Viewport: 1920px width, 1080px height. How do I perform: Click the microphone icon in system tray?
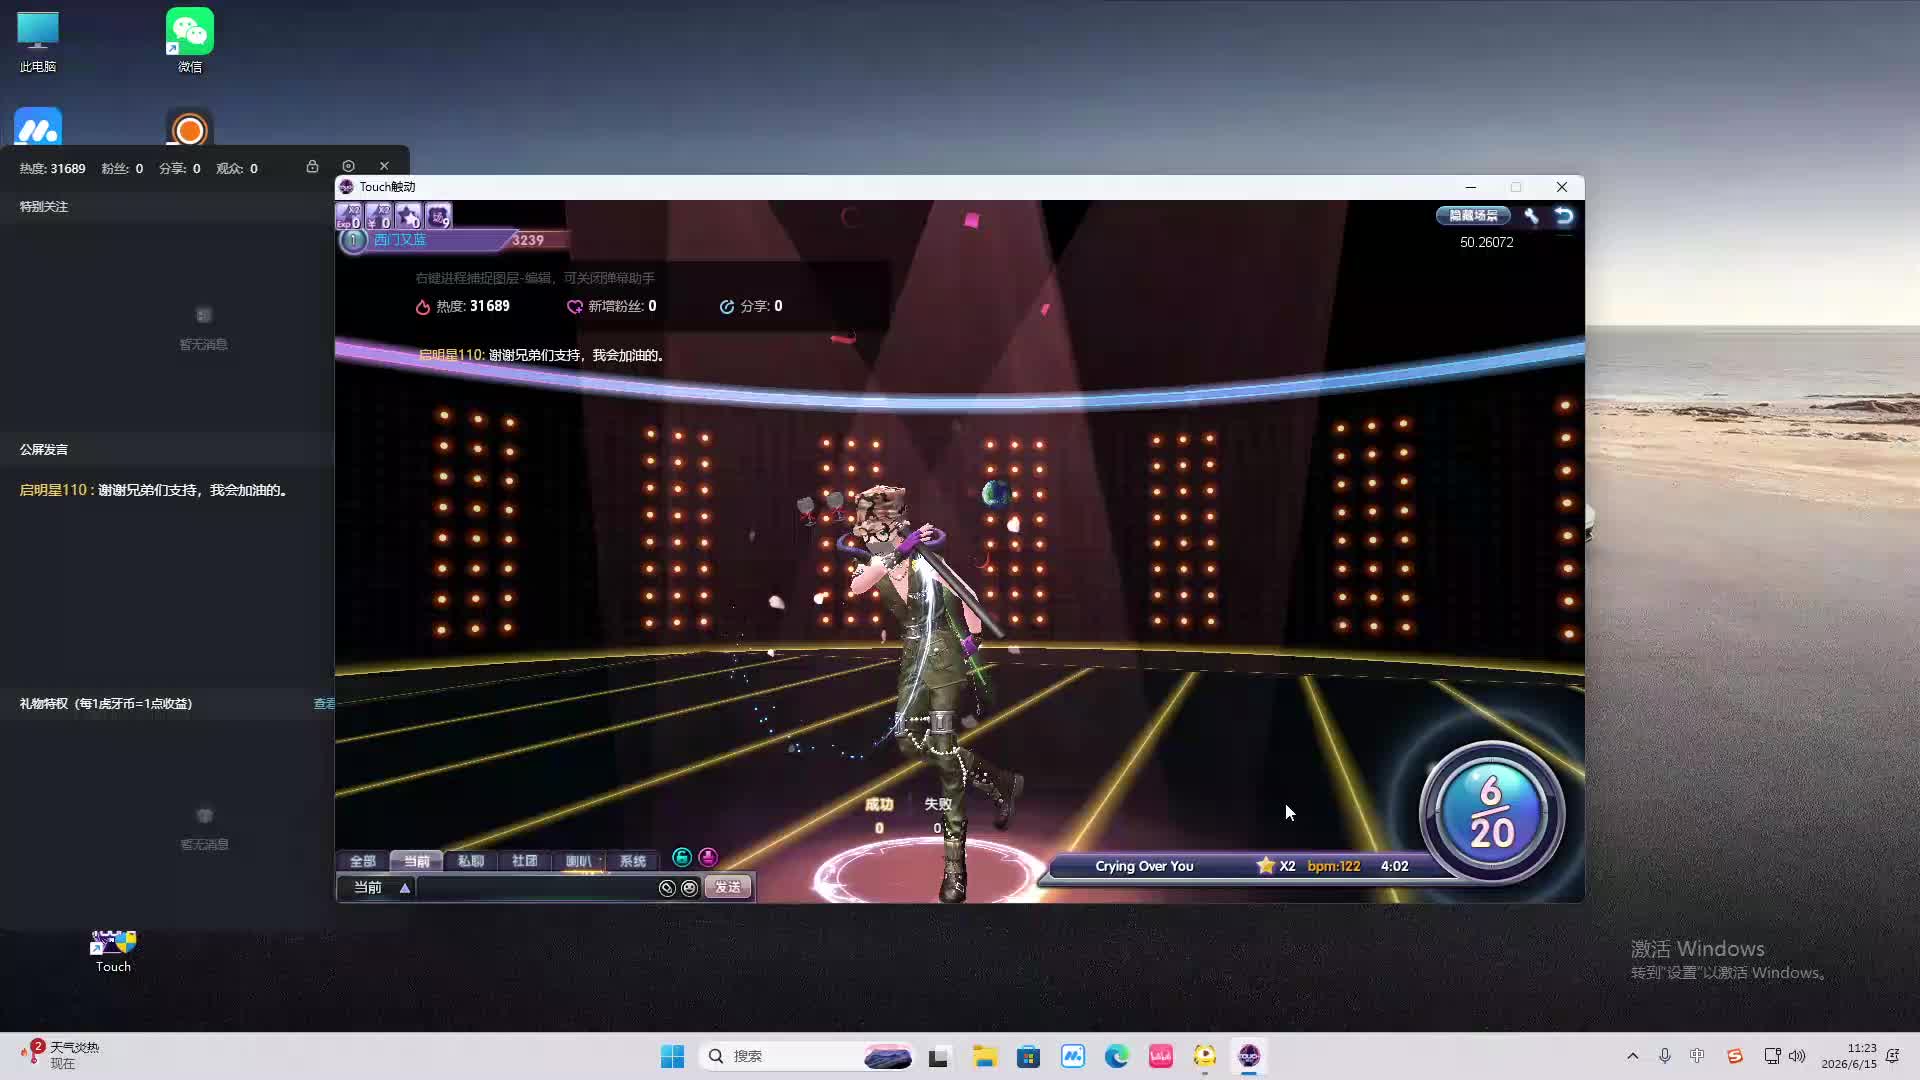pyautogui.click(x=1665, y=1056)
